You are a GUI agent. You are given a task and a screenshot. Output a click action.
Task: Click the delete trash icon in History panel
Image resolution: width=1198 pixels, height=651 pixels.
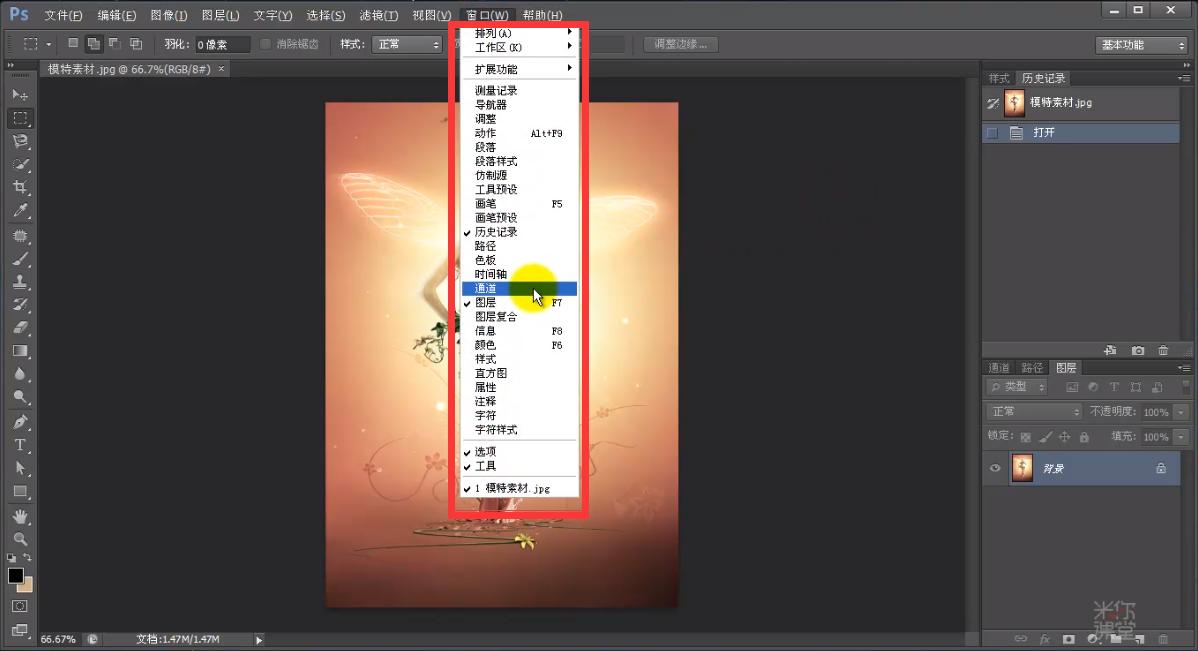point(1163,350)
